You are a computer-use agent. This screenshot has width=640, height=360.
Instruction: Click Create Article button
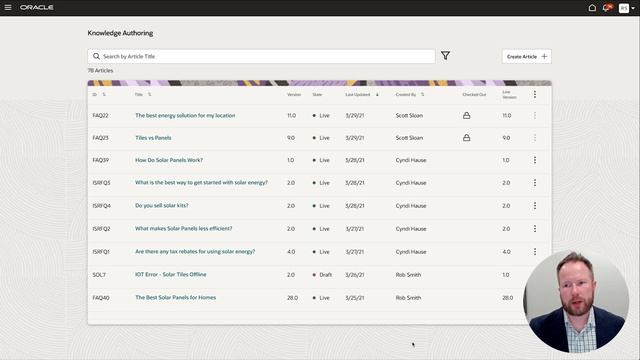click(527, 56)
